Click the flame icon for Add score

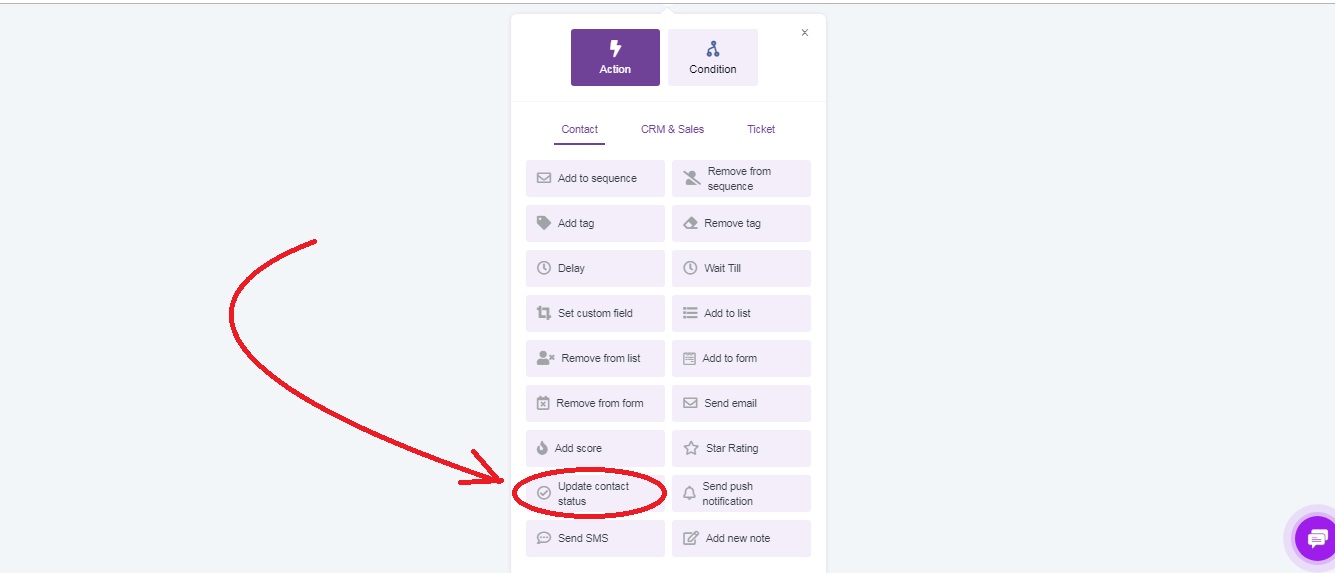pyautogui.click(x=542, y=448)
